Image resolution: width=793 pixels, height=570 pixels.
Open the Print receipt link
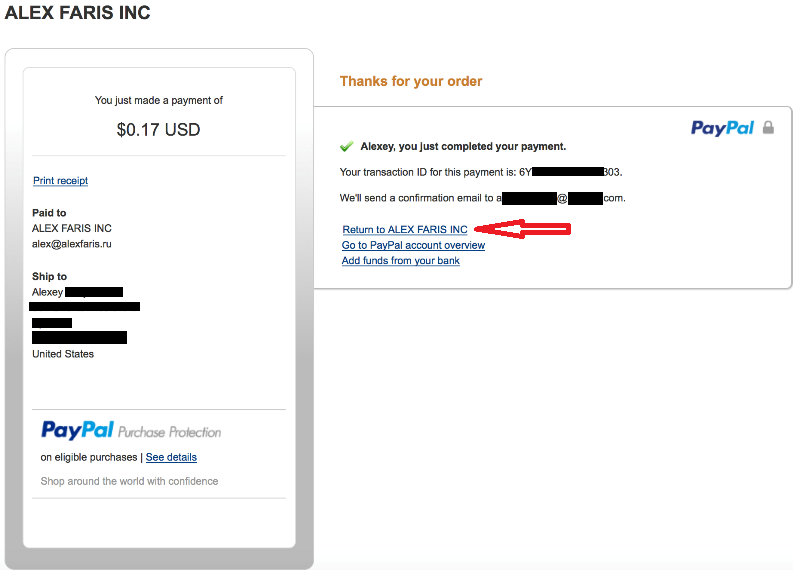click(61, 181)
